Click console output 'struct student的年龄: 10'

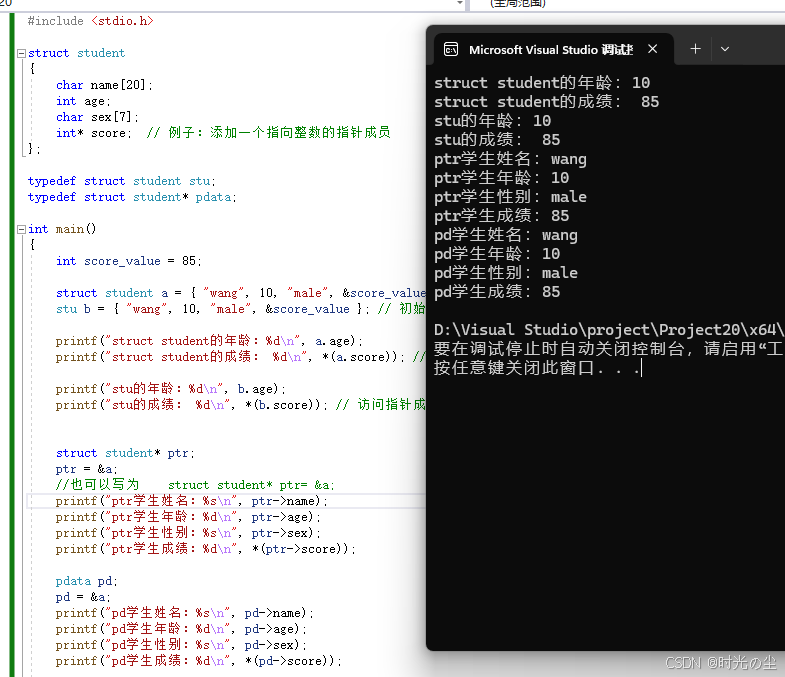coord(542,83)
